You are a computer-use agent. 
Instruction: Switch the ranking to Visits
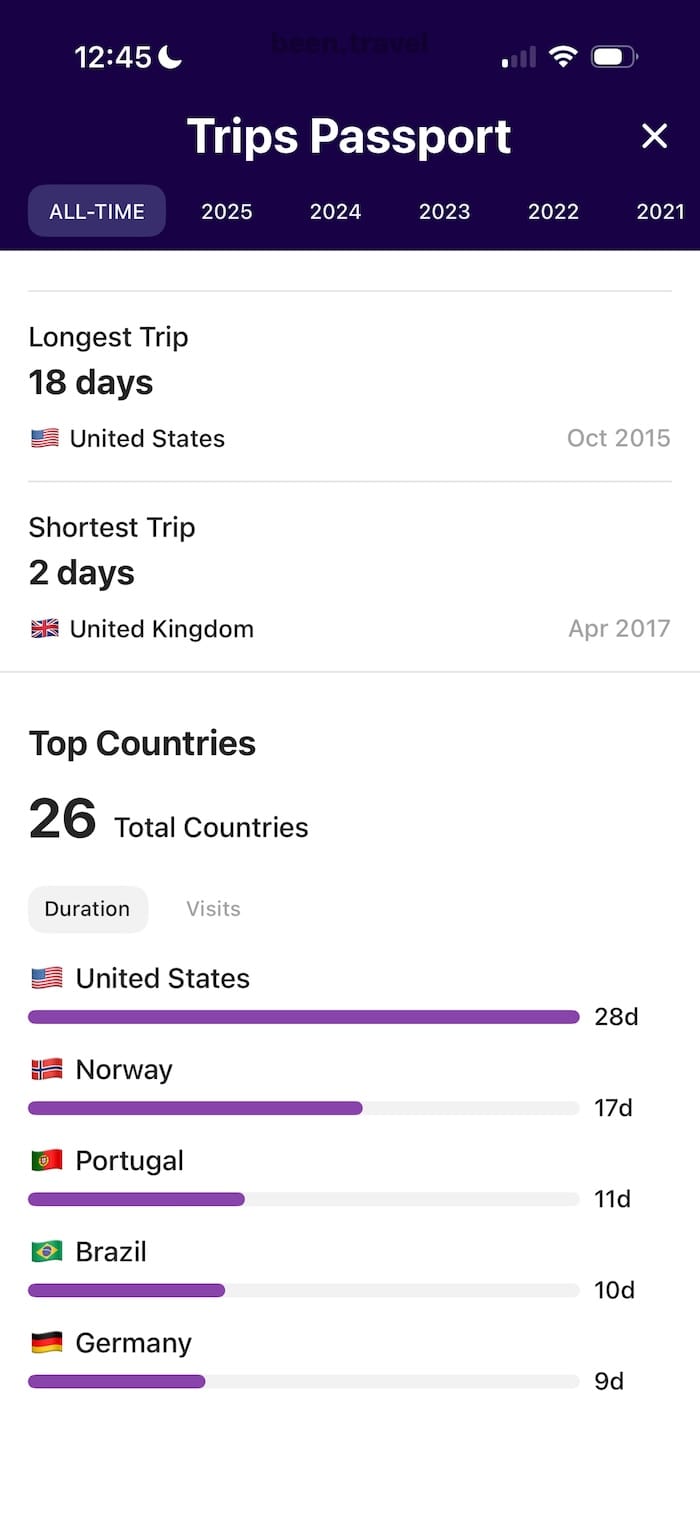(212, 909)
